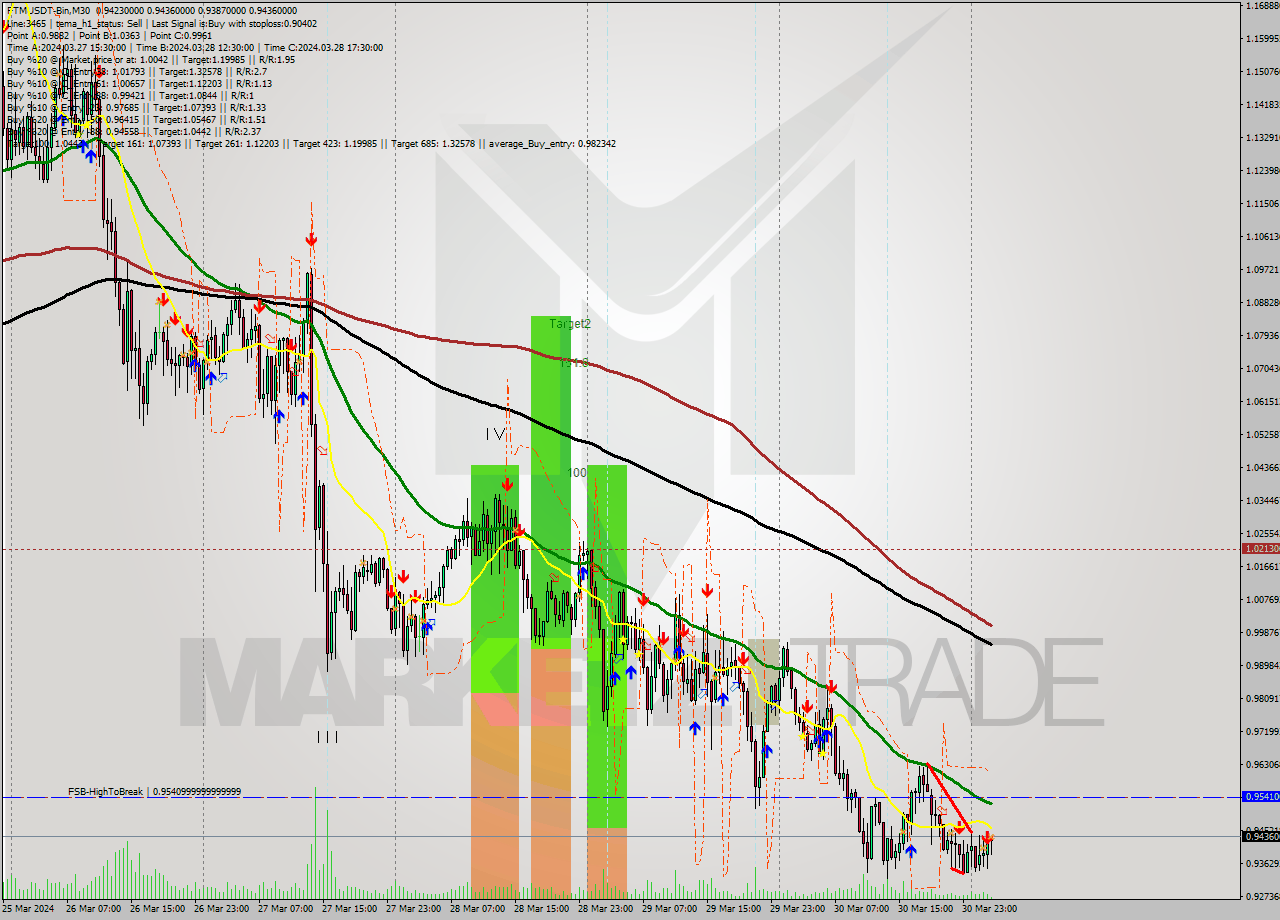Select the 1.0436 price axis label
Image resolution: width=1280 pixels, height=920 pixels.
[x=1262, y=467]
